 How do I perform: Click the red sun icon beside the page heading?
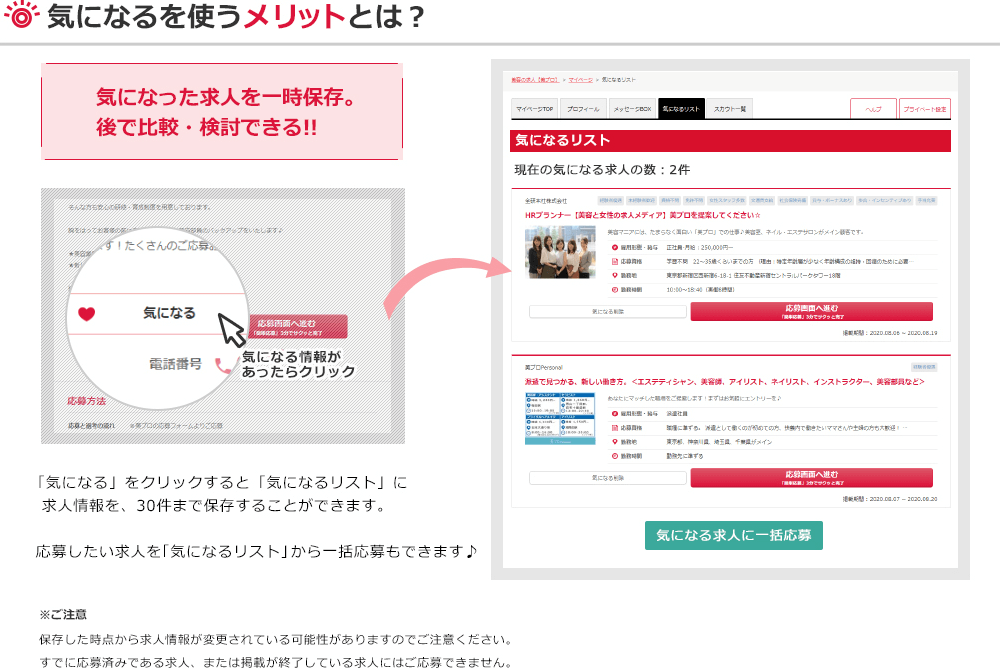point(21,19)
